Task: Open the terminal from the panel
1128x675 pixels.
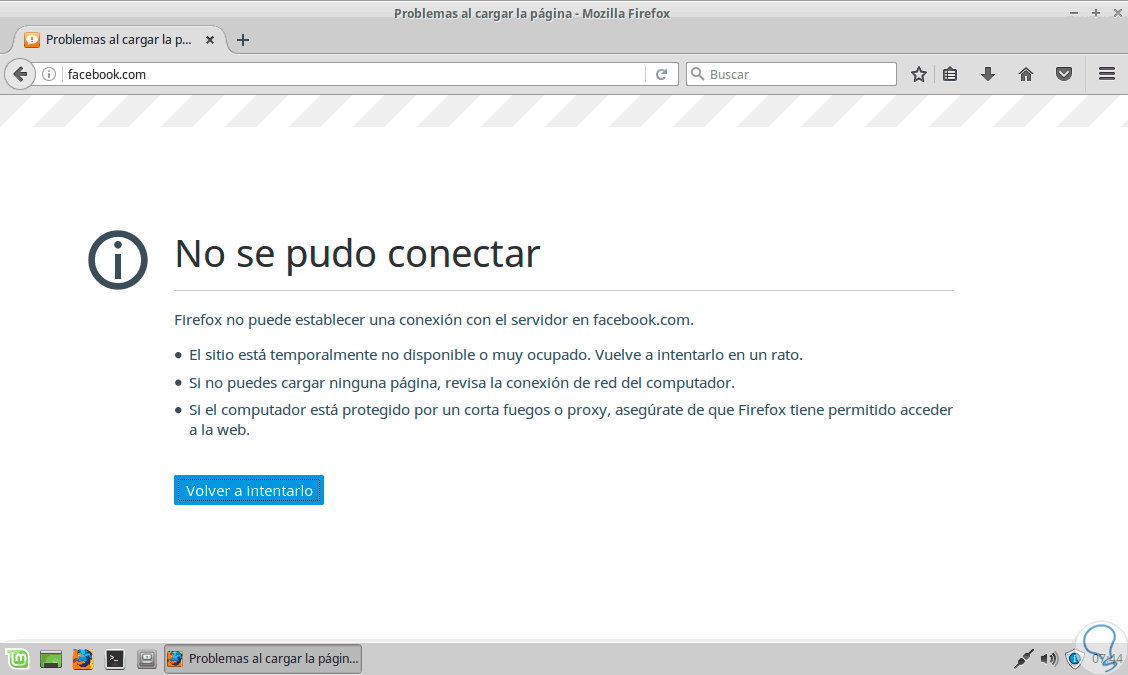Action: click(x=114, y=659)
